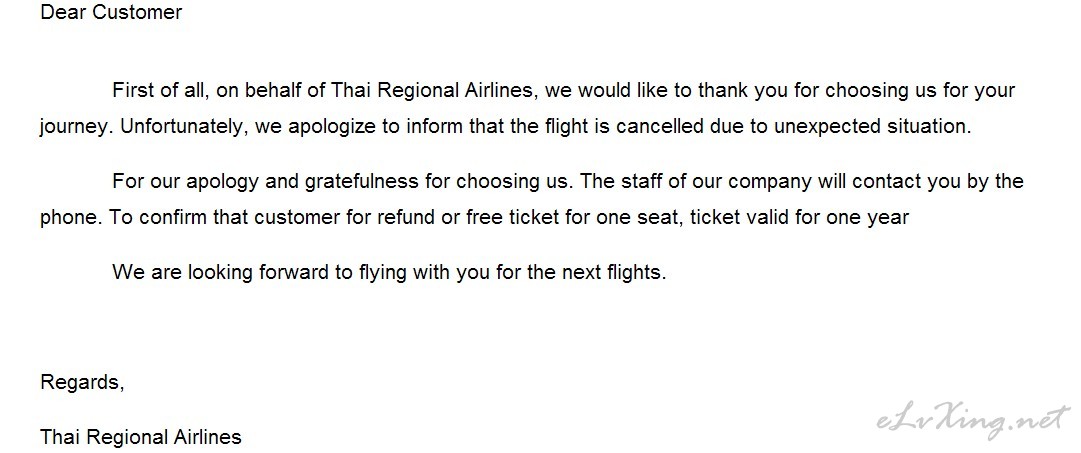Screen dimensions: 1081x453
Task: Click the word 'gratefulness' in second paragraph
Action: point(362,181)
